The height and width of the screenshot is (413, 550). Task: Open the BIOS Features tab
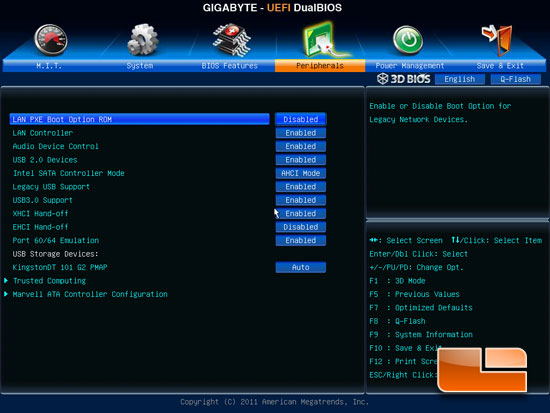(230, 66)
